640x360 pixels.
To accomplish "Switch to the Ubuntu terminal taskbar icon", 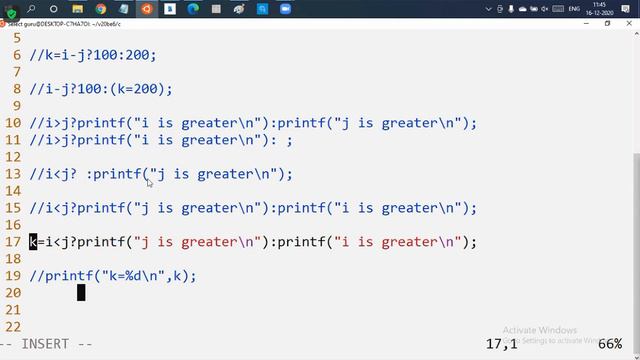I will (147, 9).
